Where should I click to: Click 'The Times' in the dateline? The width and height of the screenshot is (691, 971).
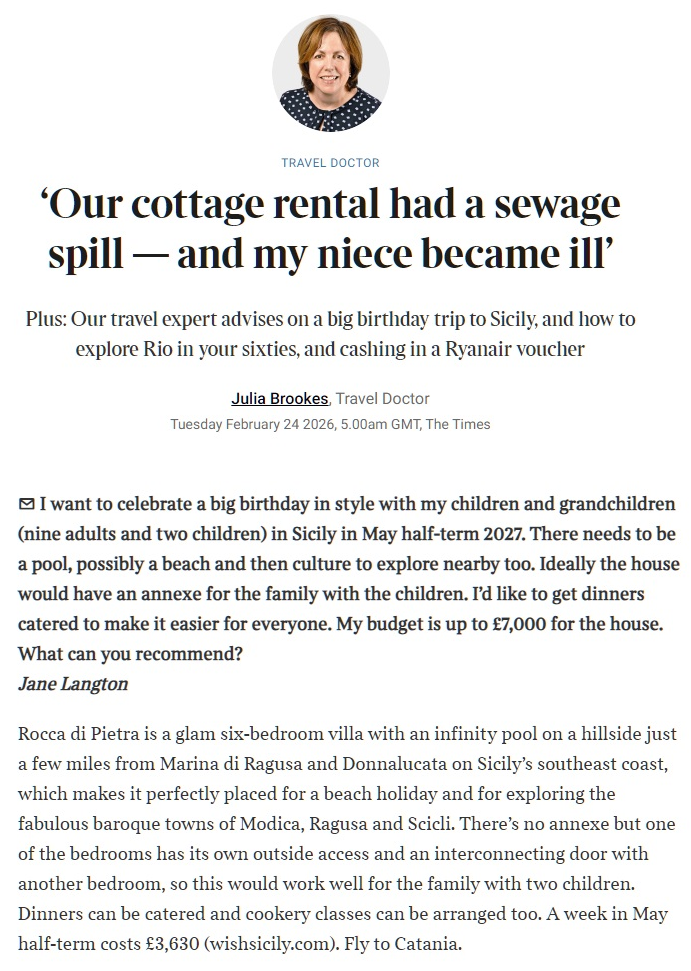tap(458, 424)
